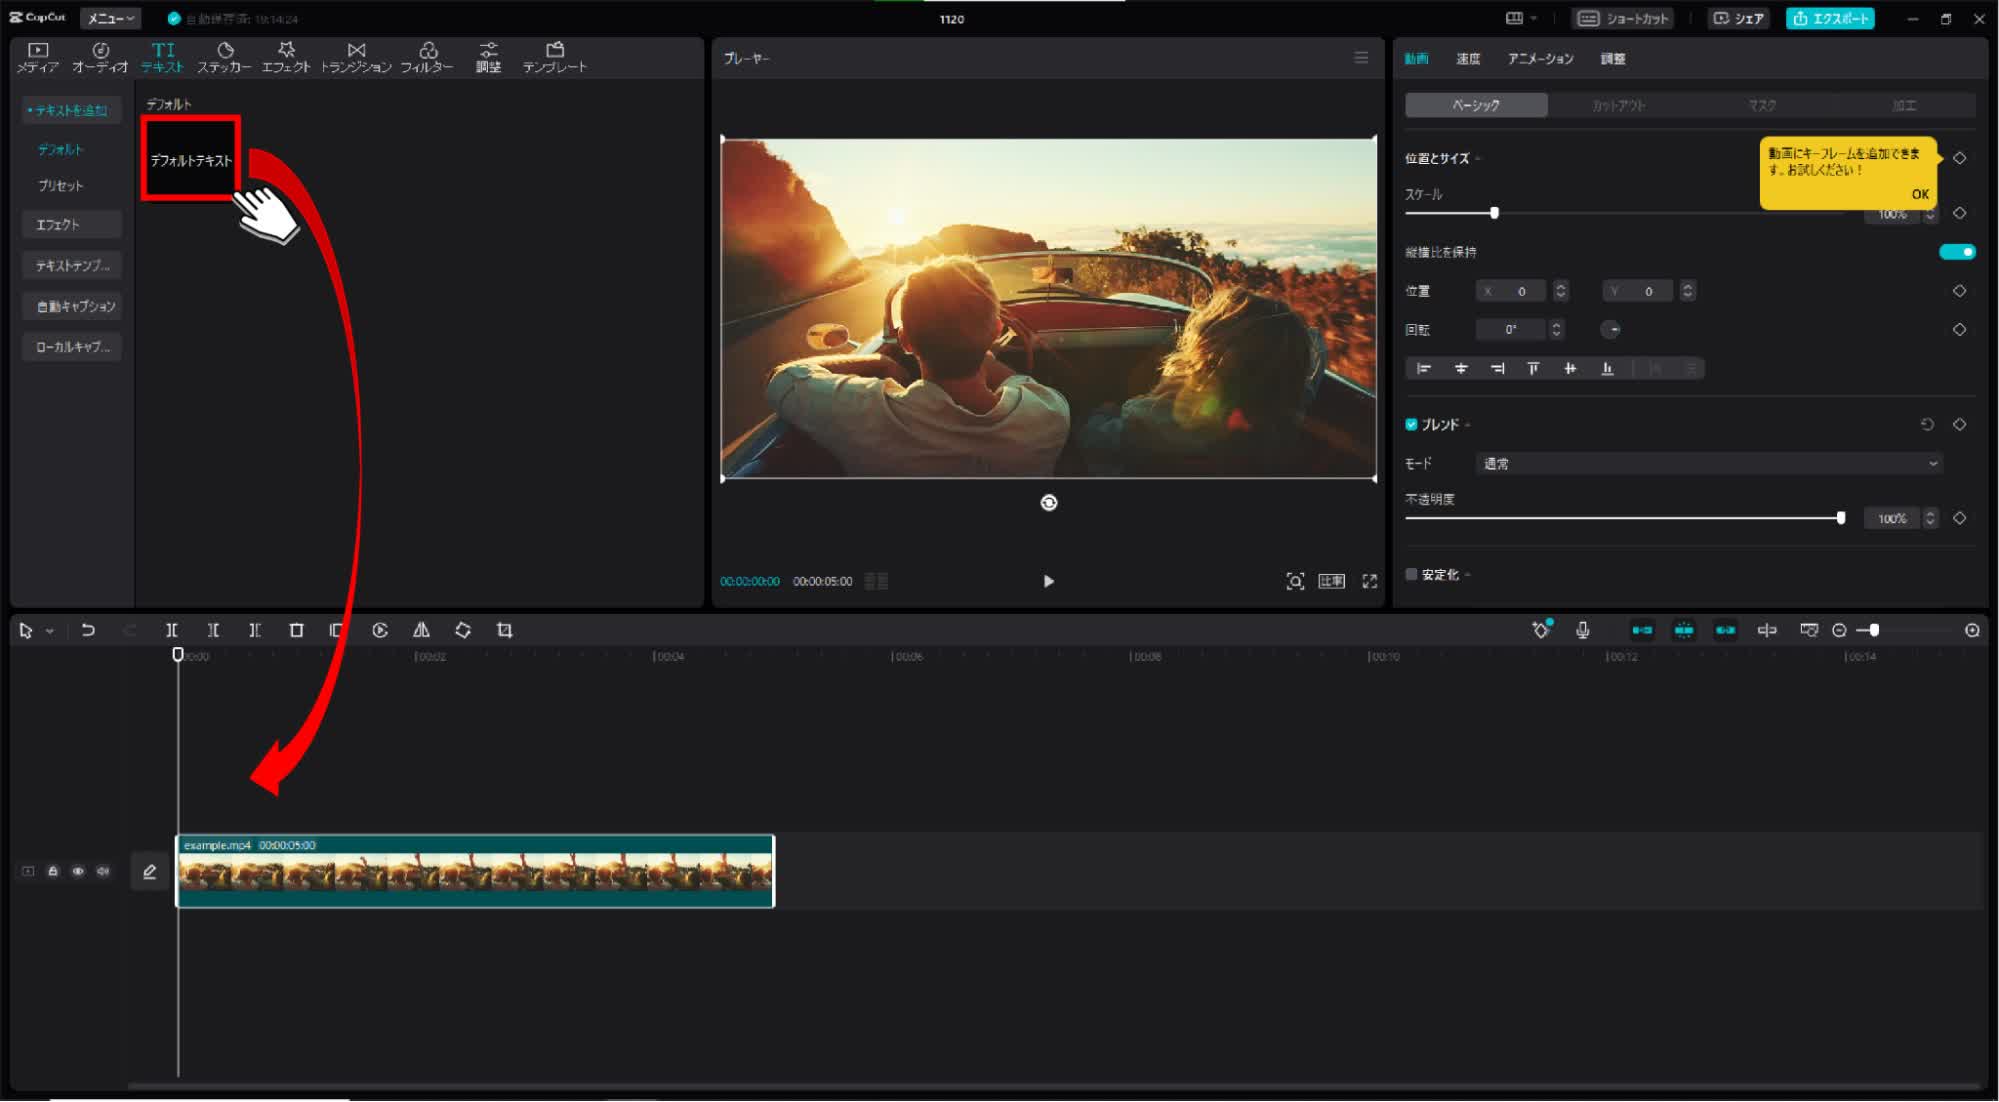Click the split clip tool
Screen dimensions: 1999x1102
(x=171, y=630)
